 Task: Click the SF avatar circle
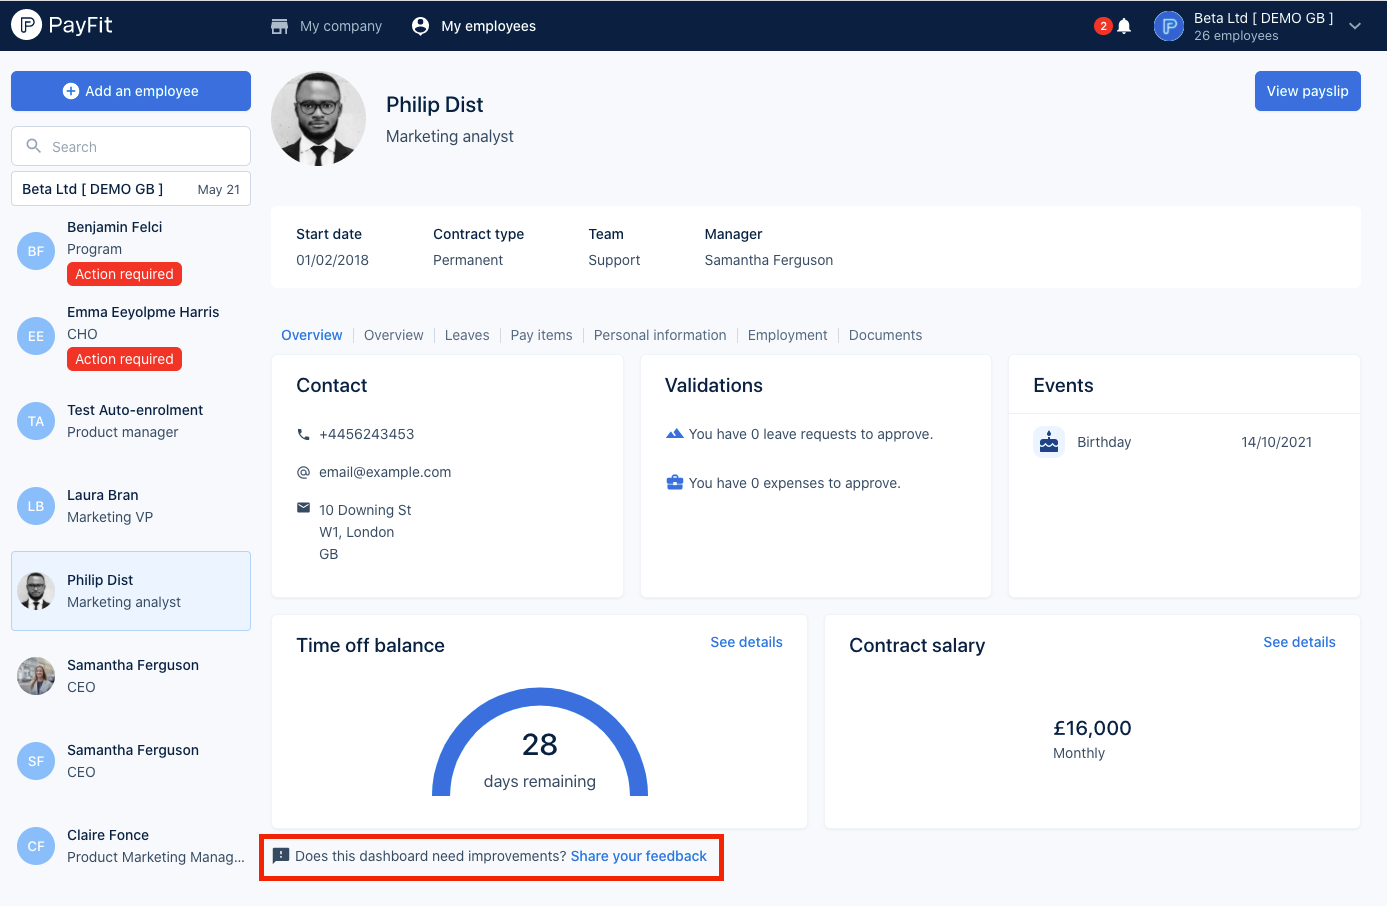pyautogui.click(x=36, y=761)
